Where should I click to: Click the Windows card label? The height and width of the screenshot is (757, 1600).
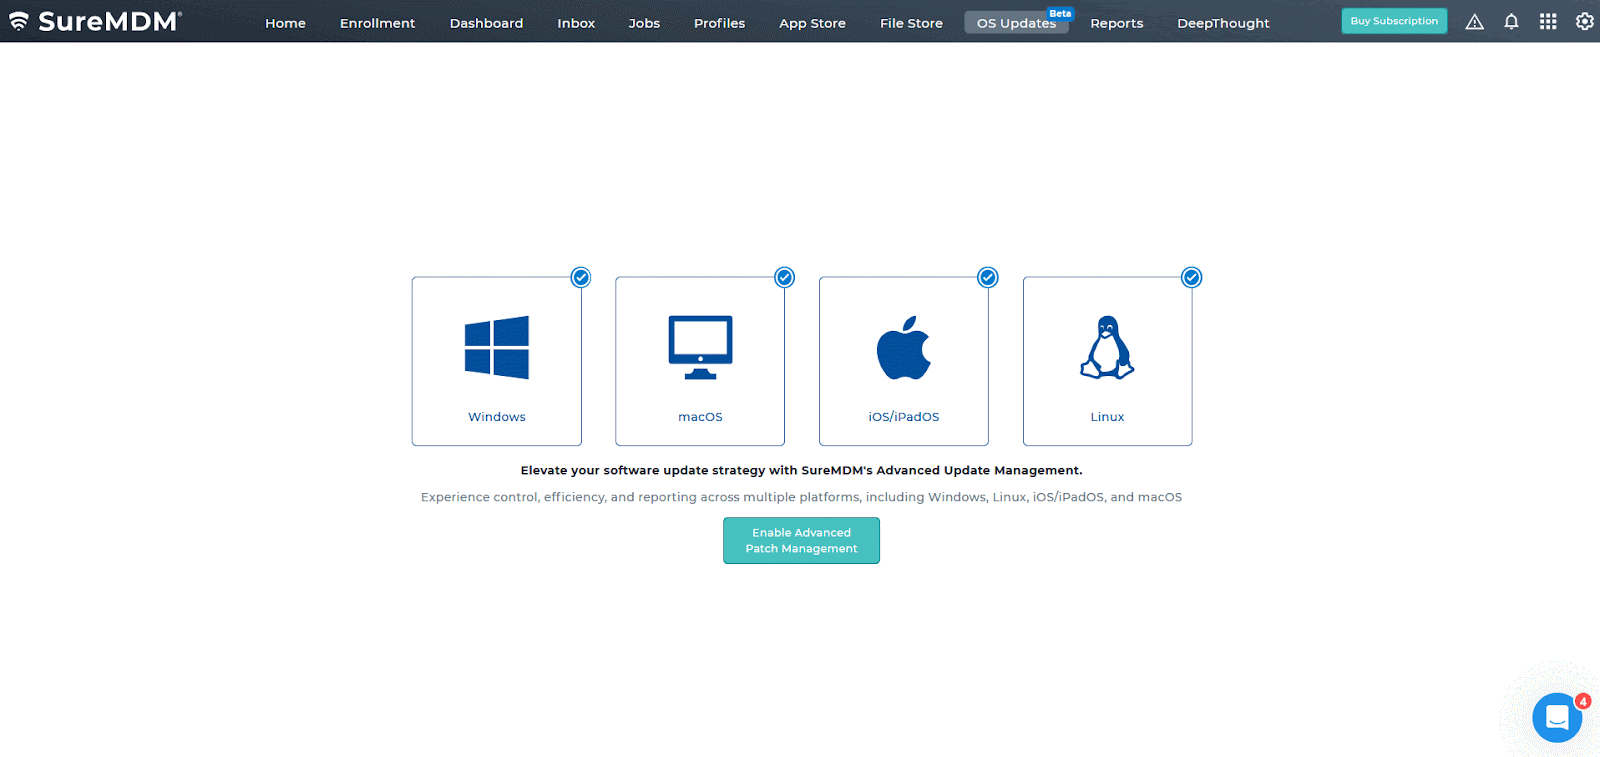[497, 417]
